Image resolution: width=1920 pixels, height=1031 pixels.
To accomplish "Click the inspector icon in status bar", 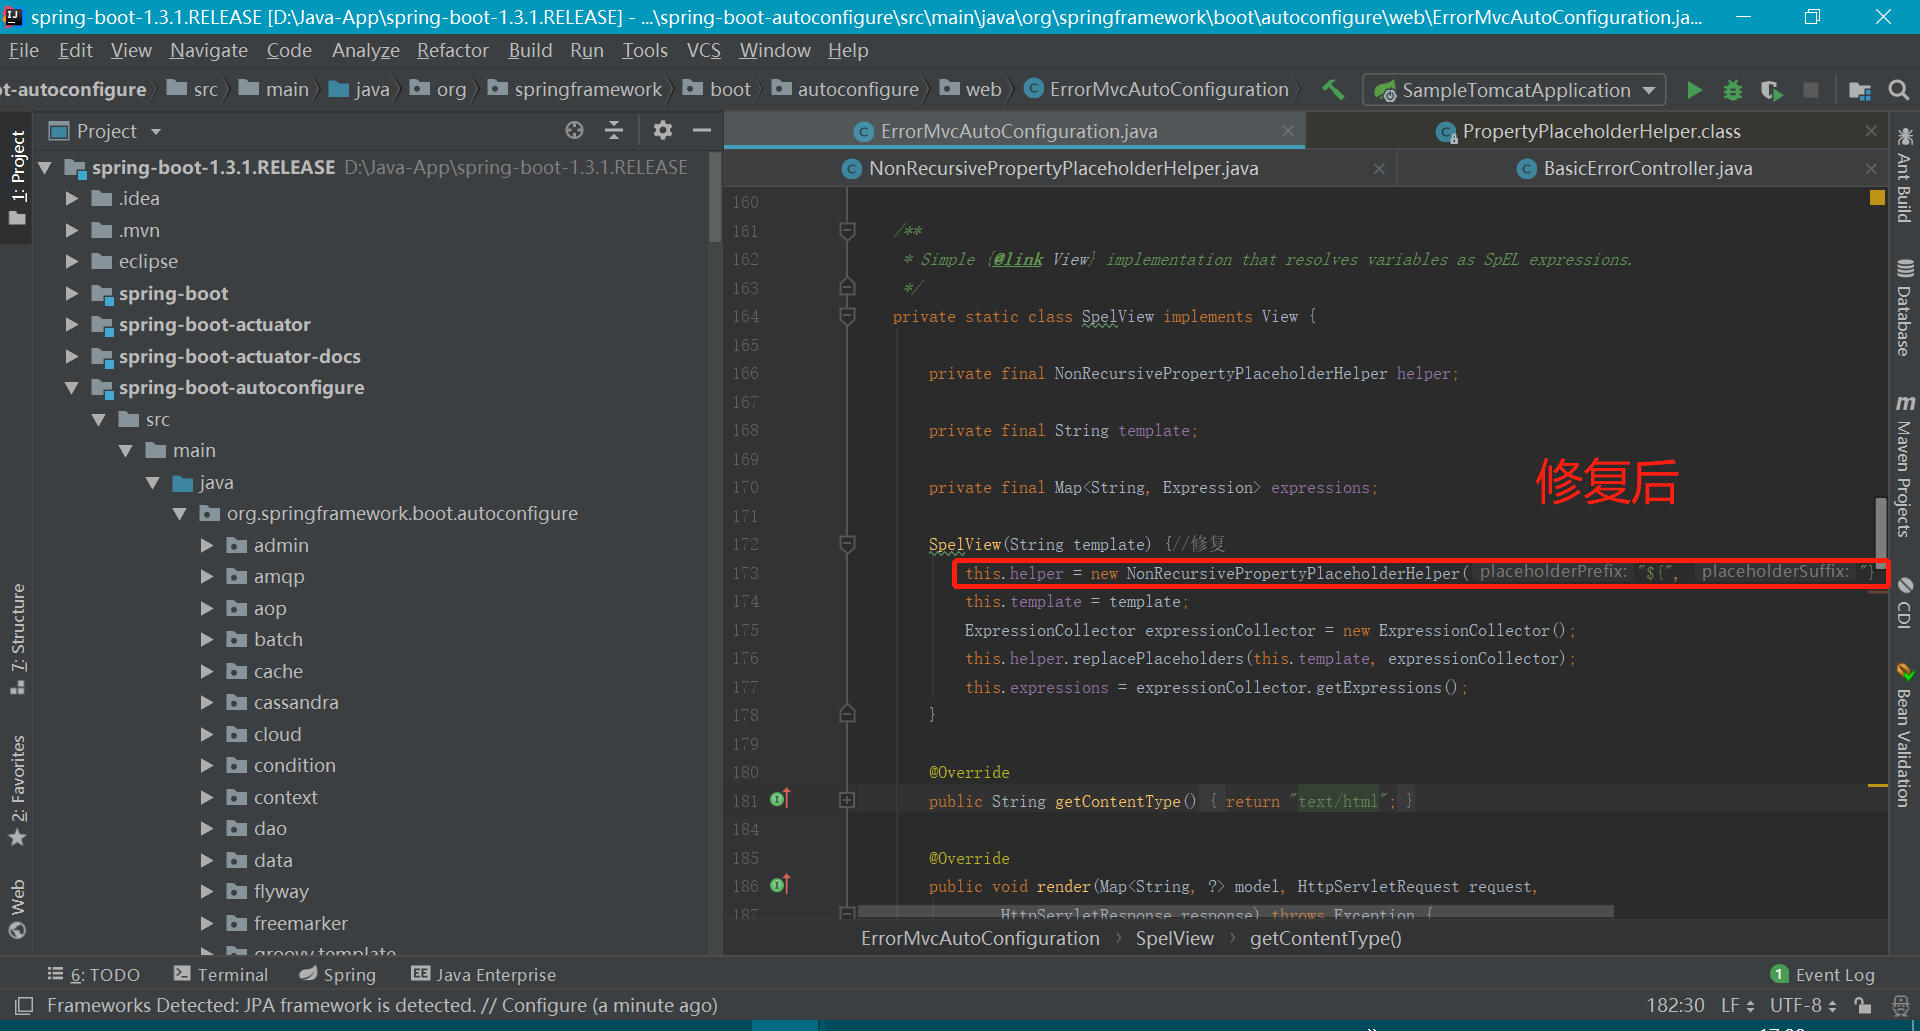I will tap(1901, 1005).
